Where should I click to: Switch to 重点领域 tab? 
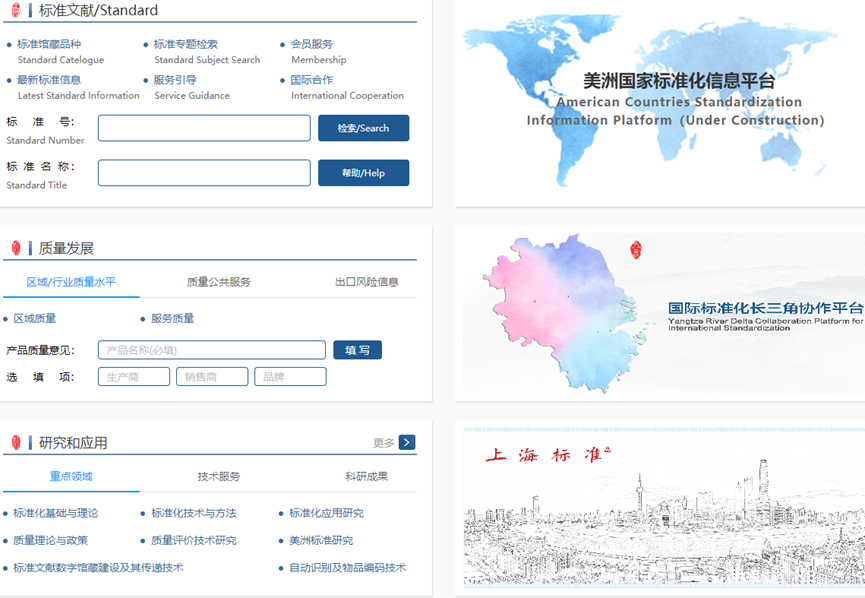(71, 476)
